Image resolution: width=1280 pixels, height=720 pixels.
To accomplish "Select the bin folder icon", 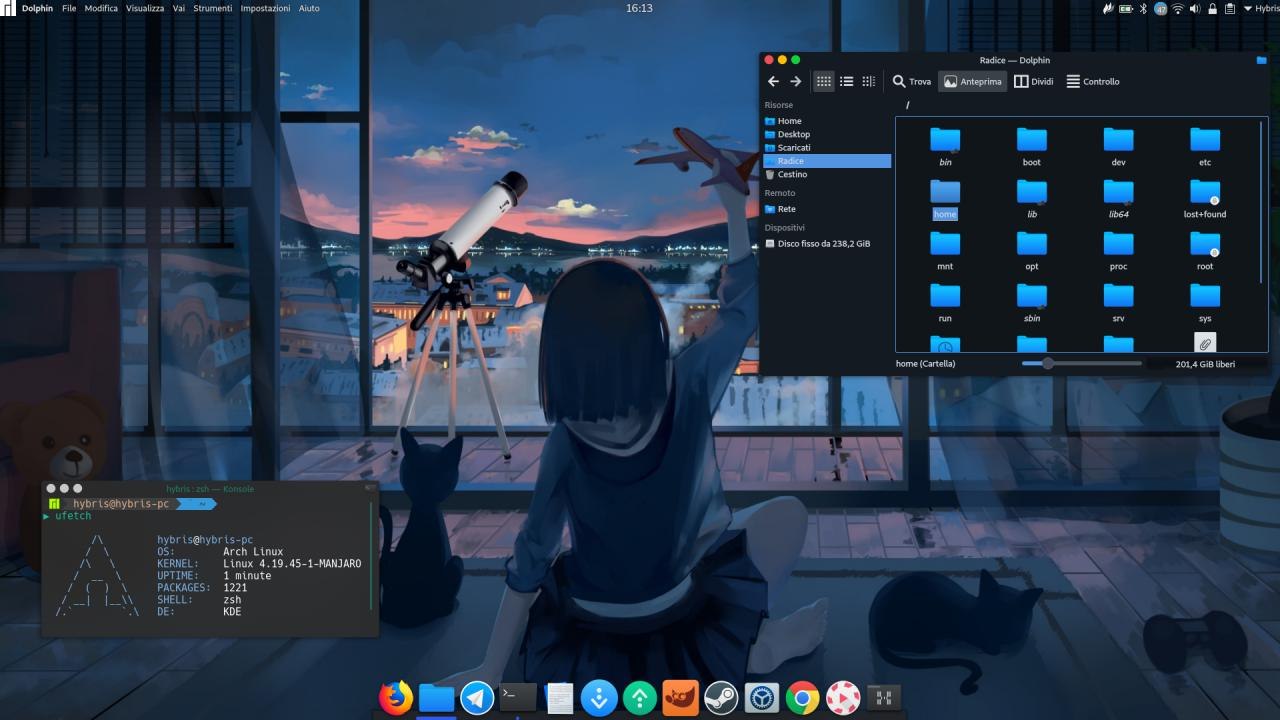I will (x=945, y=140).
